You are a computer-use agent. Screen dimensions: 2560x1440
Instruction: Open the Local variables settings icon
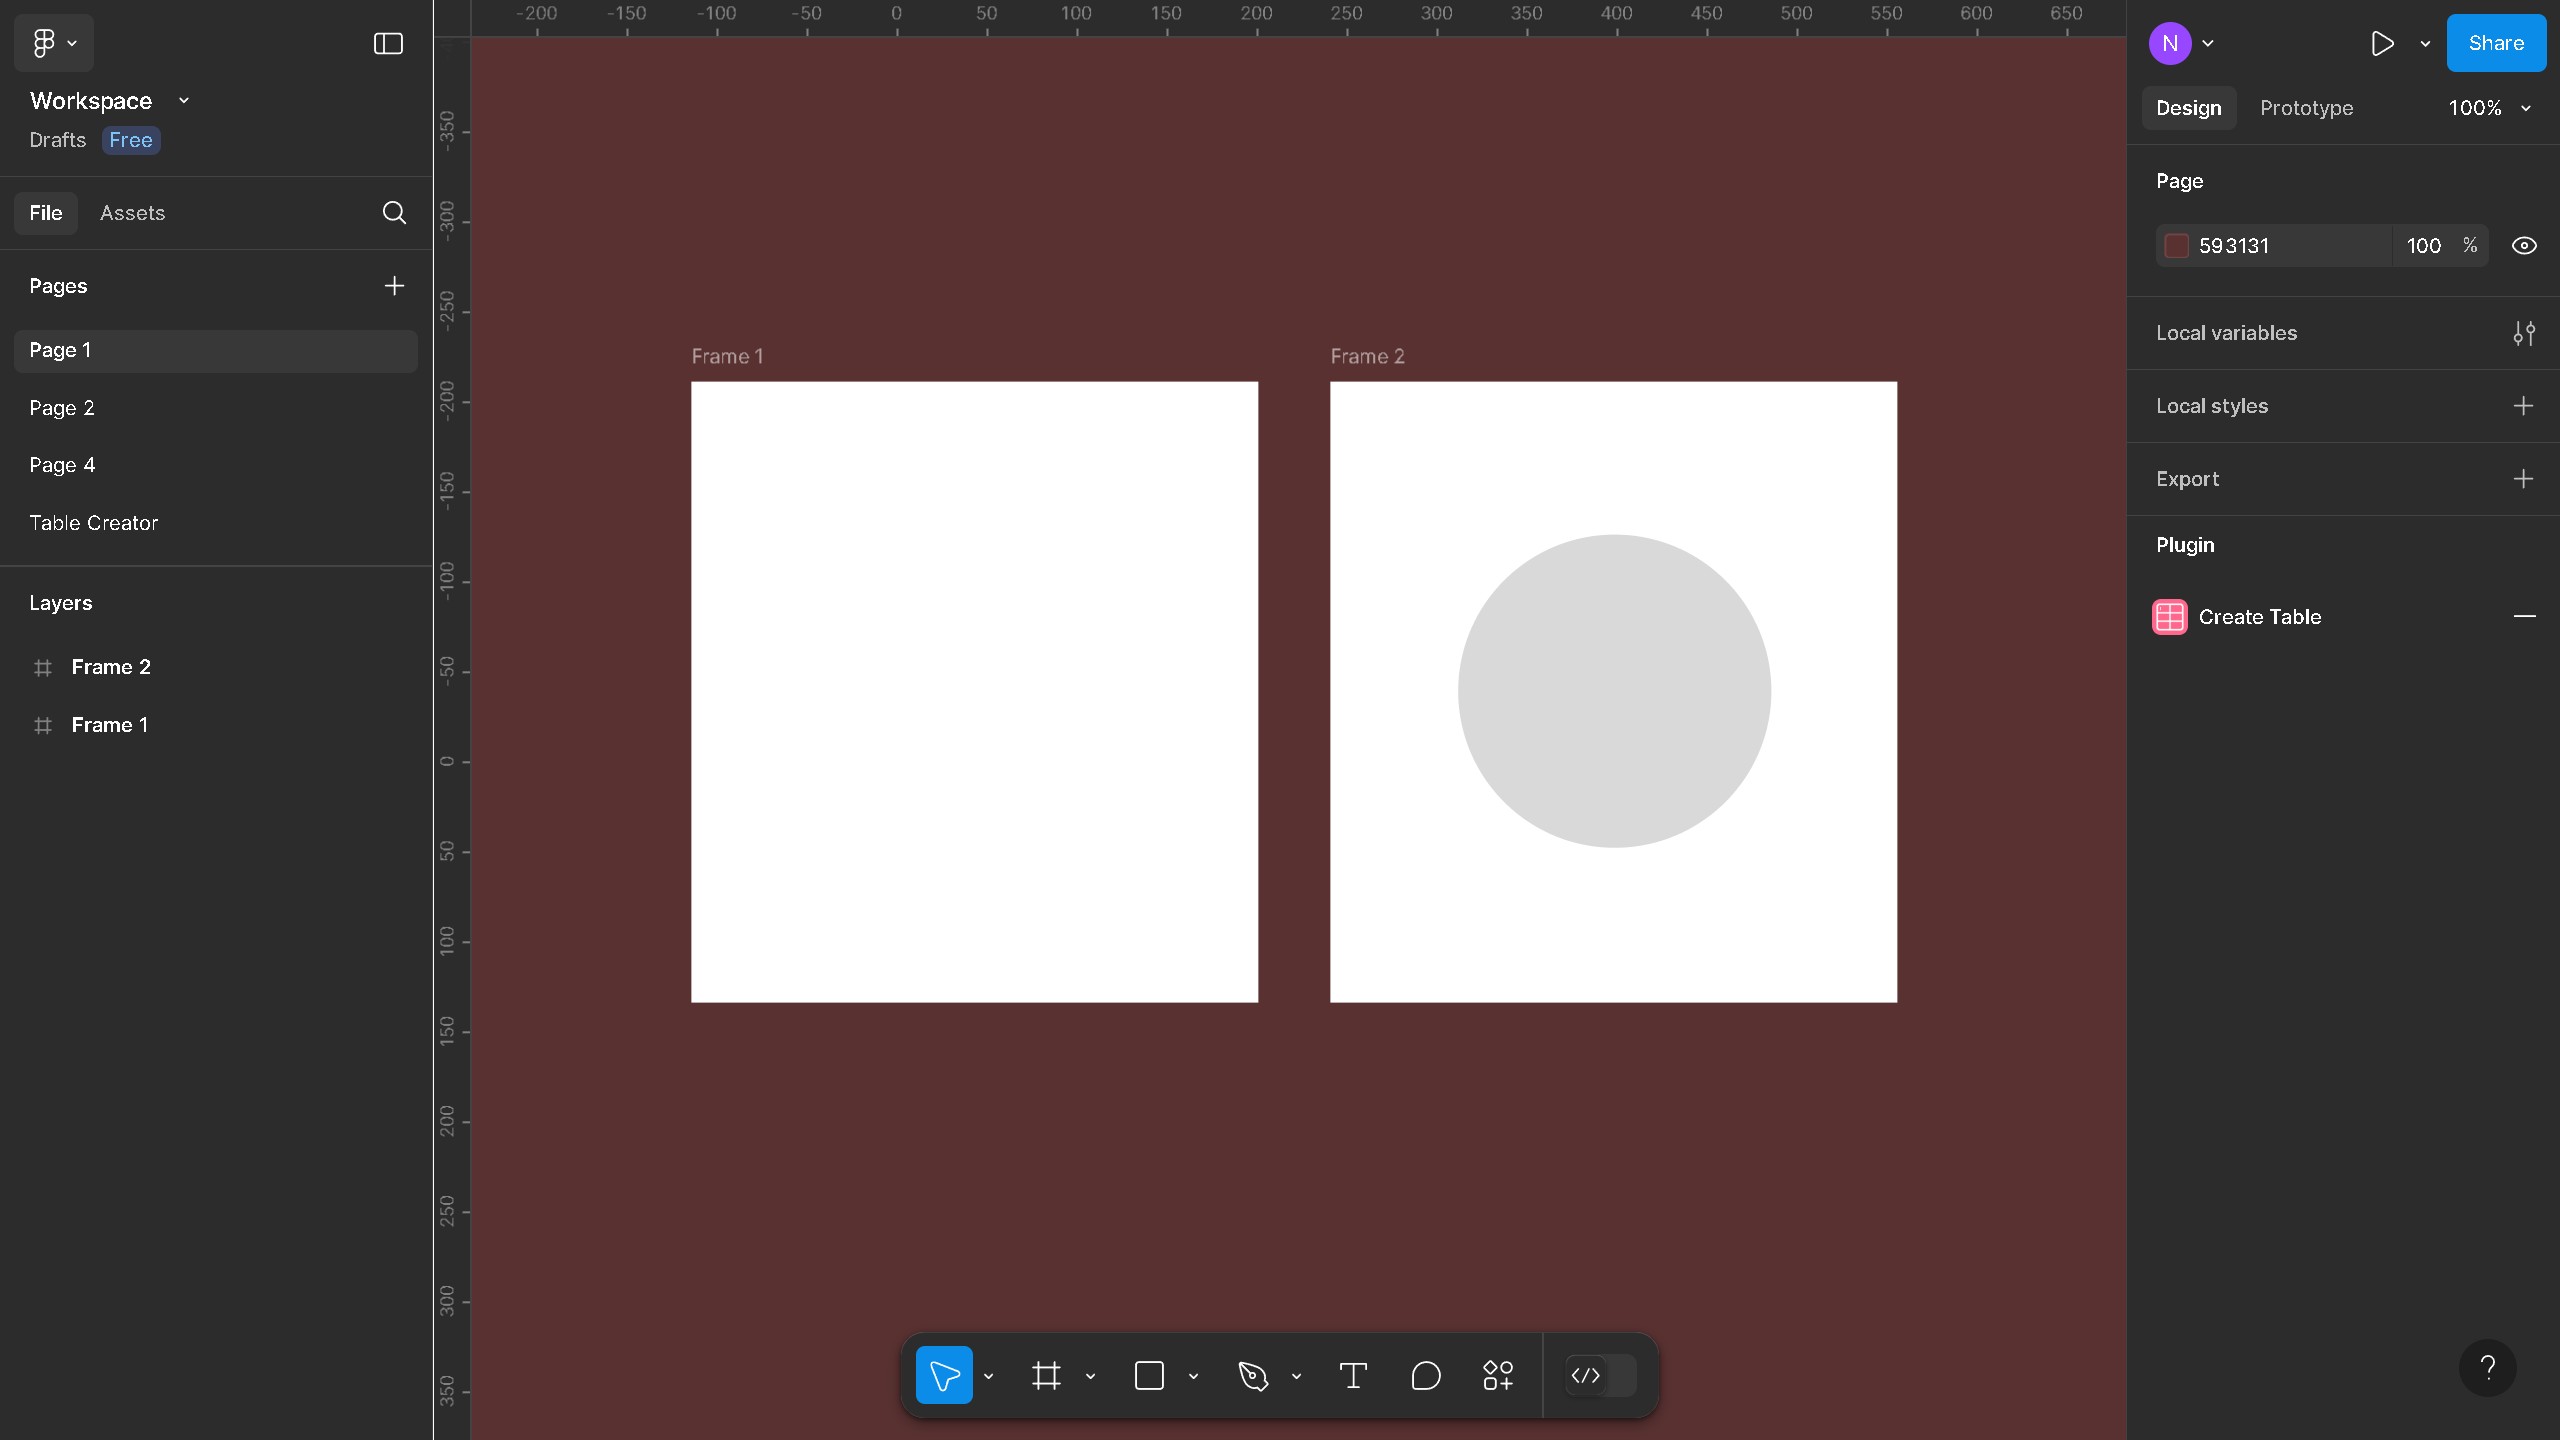(x=2525, y=333)
